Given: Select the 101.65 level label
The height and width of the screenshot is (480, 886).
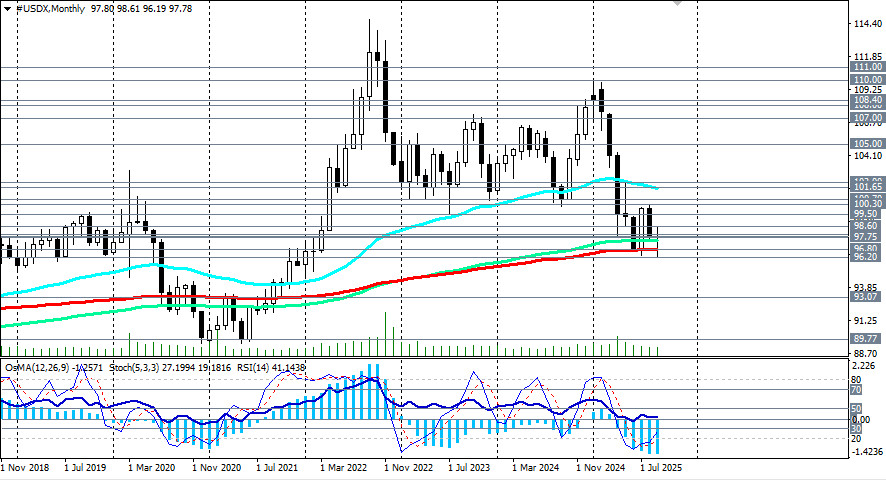Looking at the screenshot, I should tap(866, 187).
